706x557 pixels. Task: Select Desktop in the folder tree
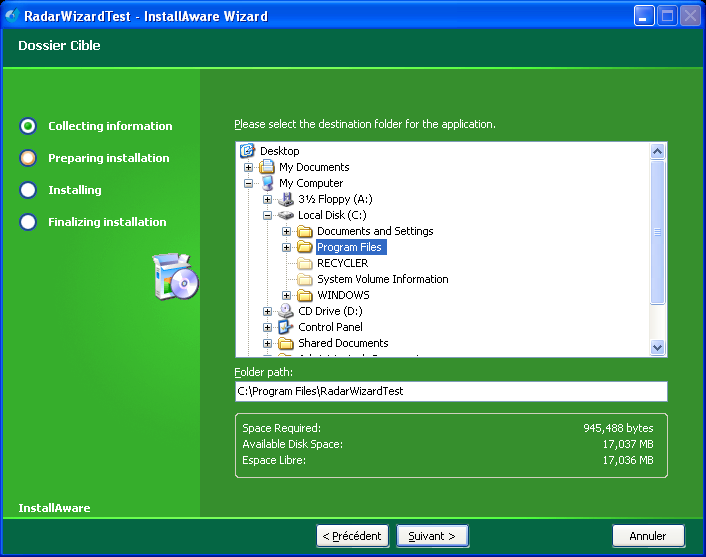pyautogui.click(x=280, y=151)
